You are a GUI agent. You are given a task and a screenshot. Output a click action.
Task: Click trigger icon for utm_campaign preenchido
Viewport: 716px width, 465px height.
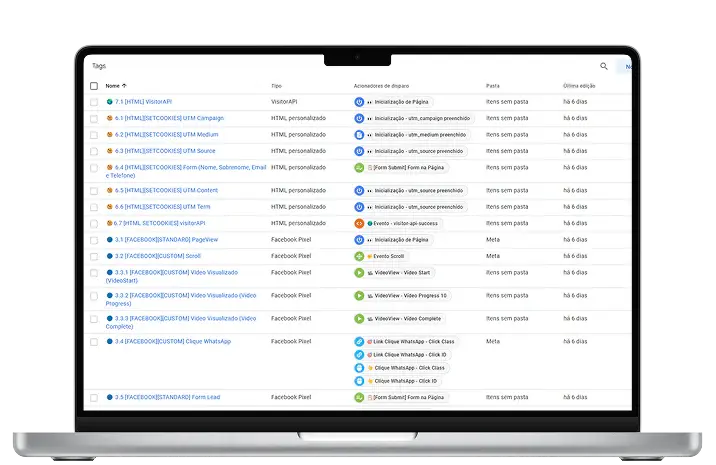pos(359,118)
